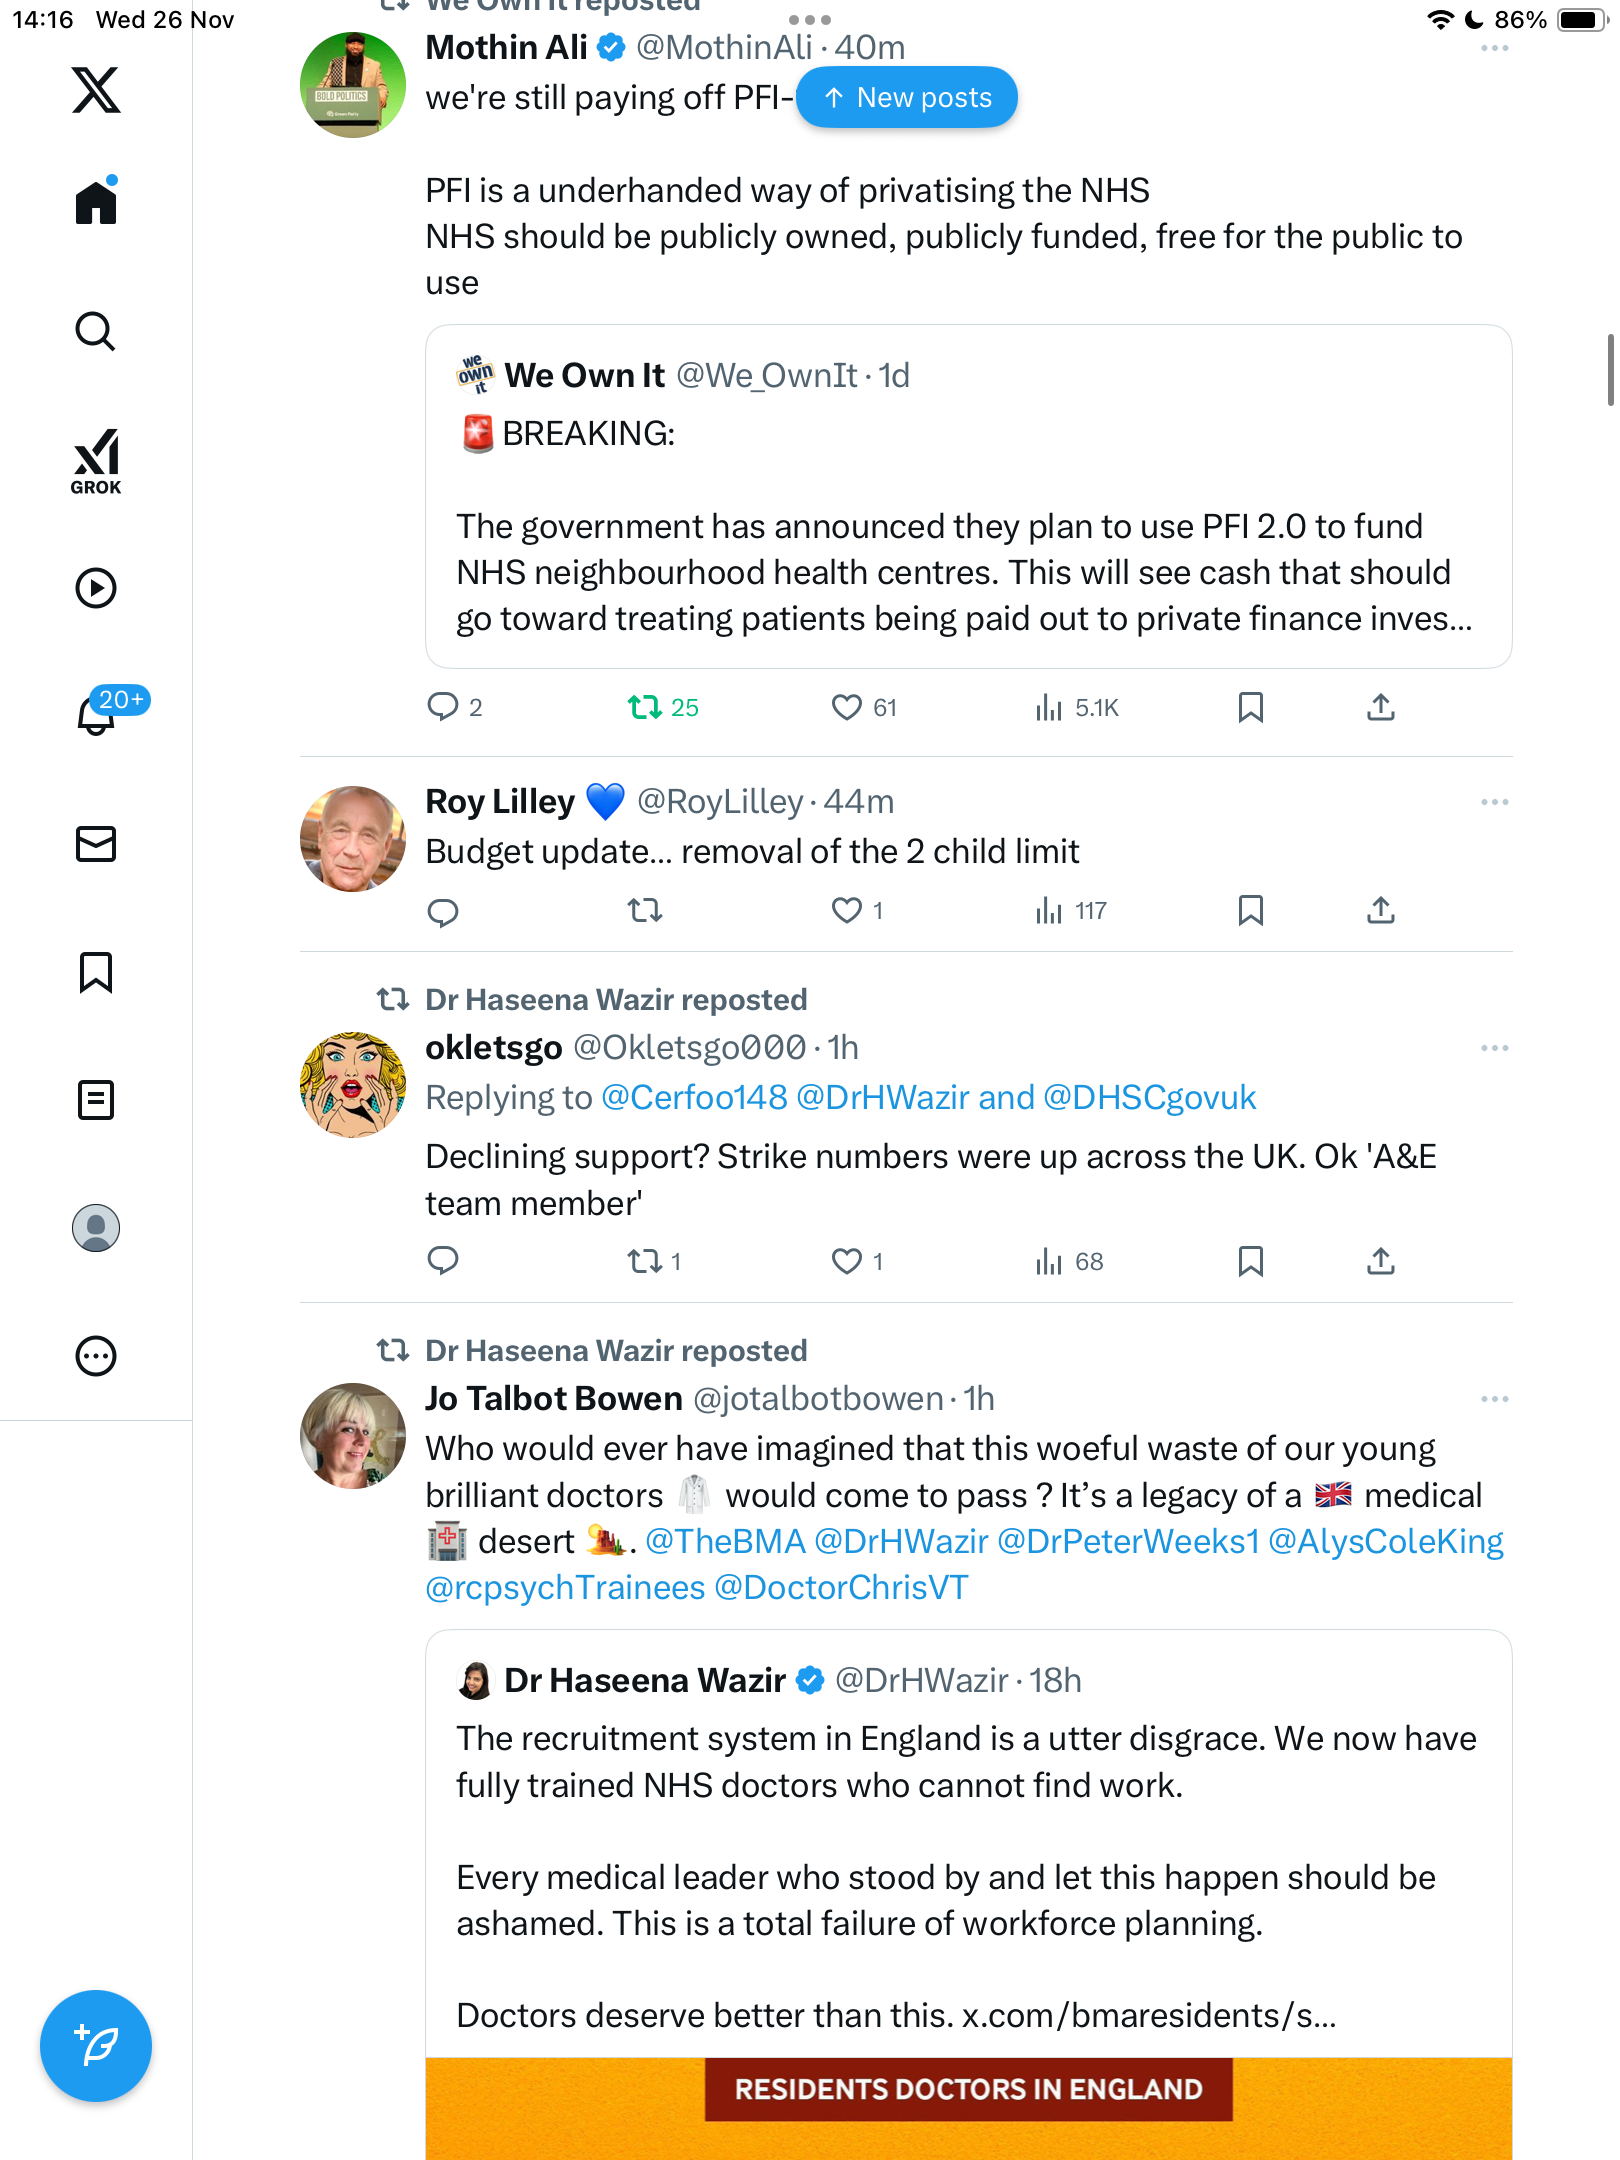Like Roy Lilley's budget update post
Screen dimensions: 1620x2160
pos(847,910)
